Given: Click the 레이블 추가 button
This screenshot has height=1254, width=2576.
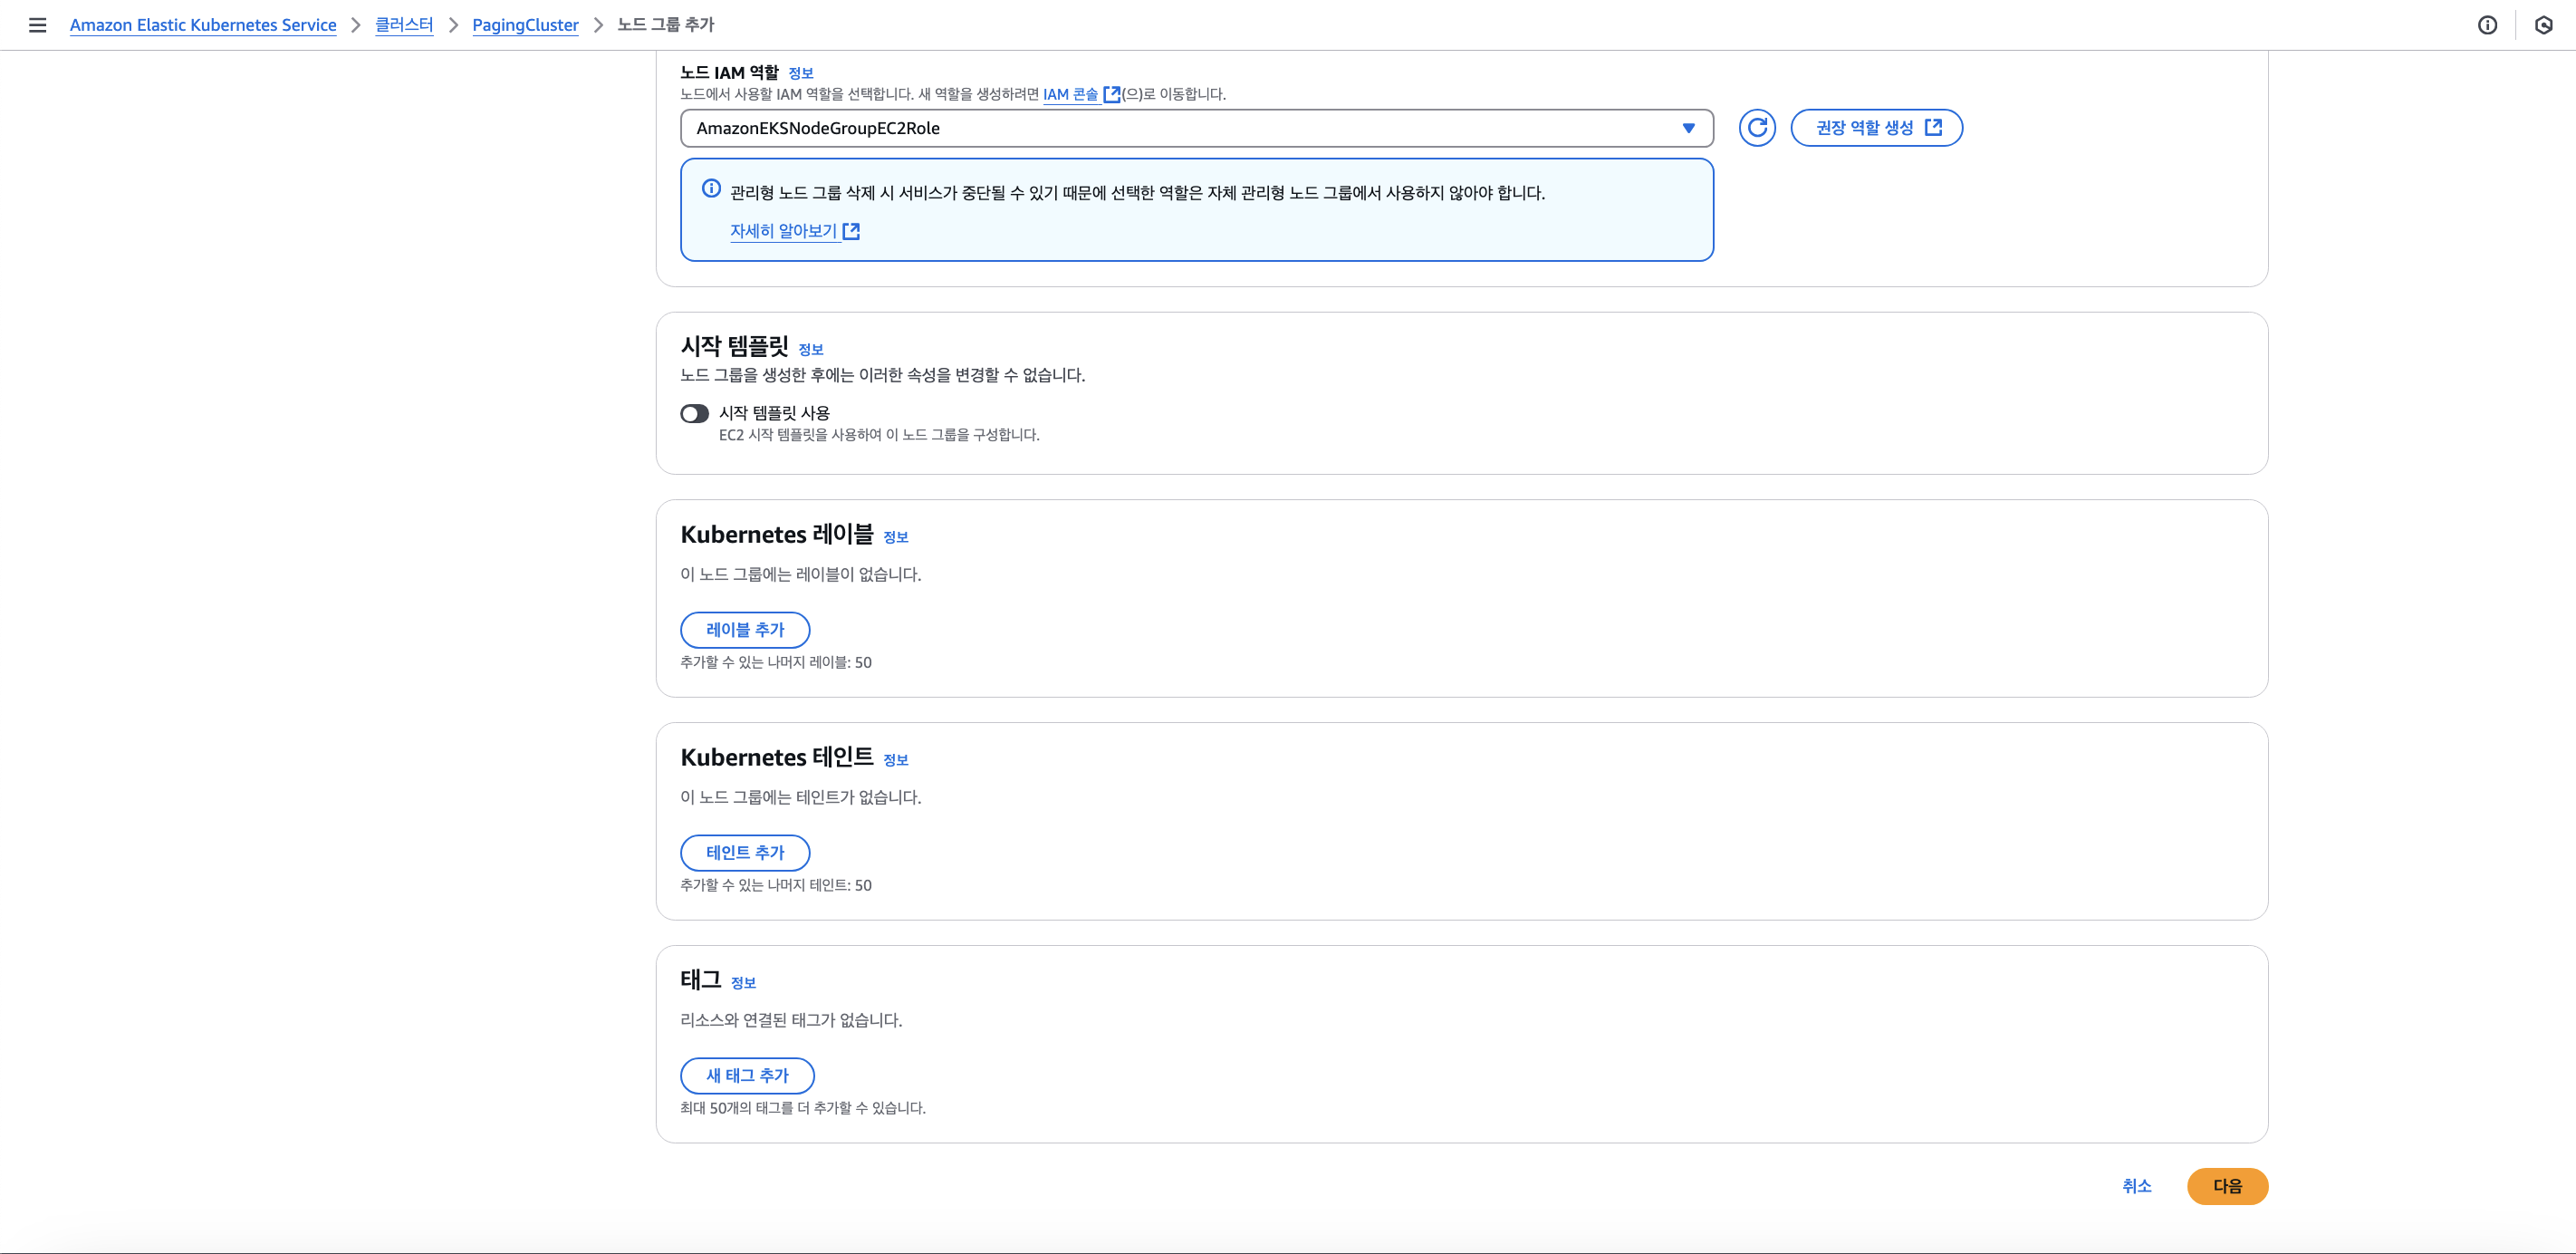Looking at the screenshot, I should [x=745, y=630].
